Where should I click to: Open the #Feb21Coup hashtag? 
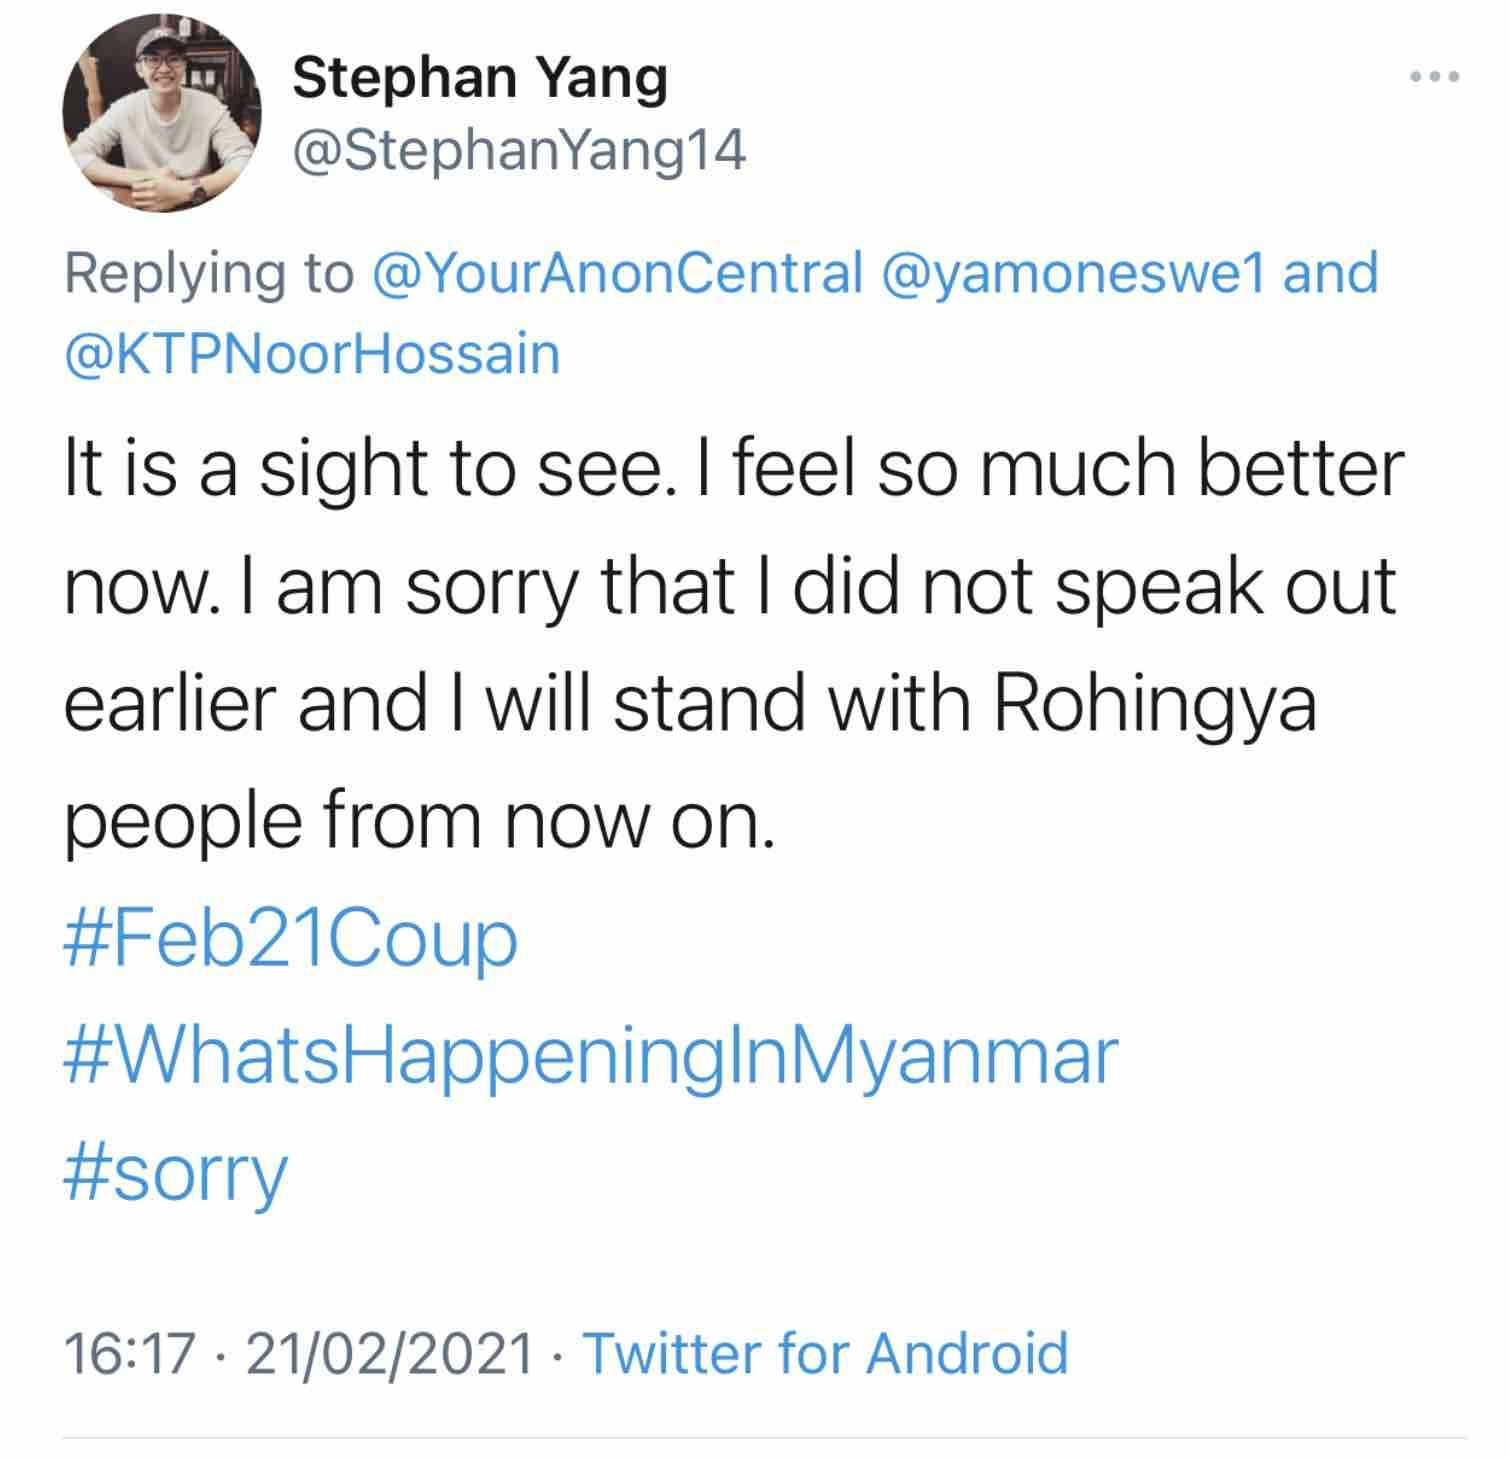point(290,937)
